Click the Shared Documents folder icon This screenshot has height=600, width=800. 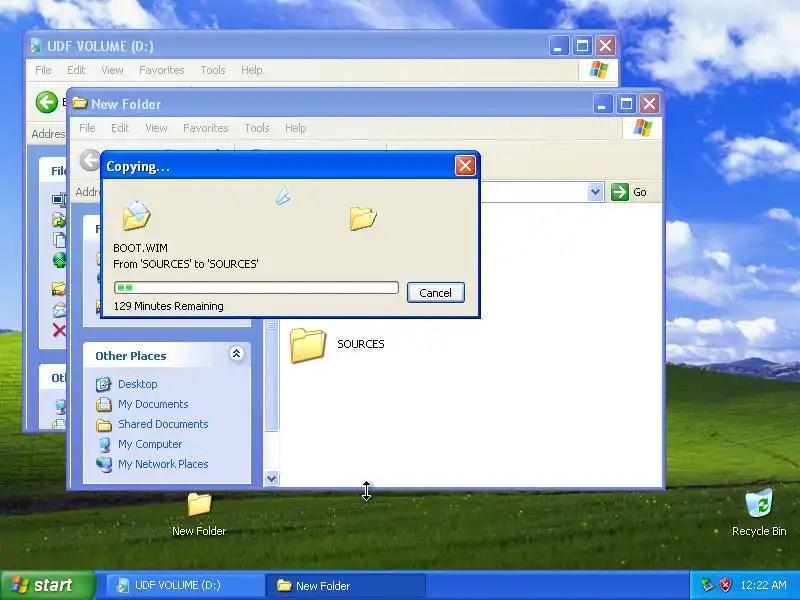coord(104,424)
